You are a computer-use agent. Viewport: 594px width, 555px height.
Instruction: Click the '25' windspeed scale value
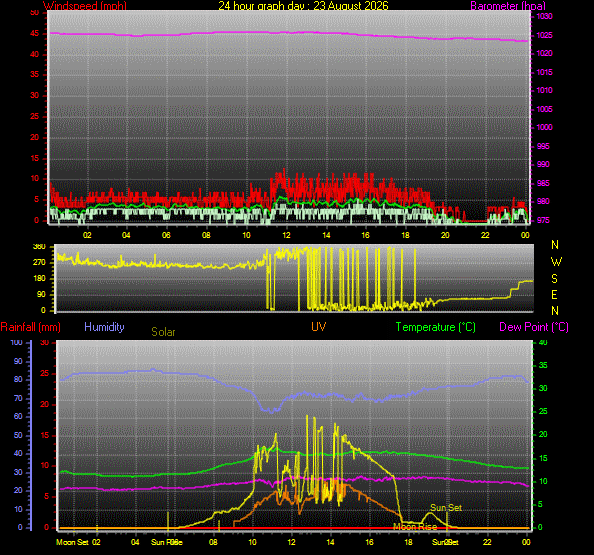click(x=34, y=116)
